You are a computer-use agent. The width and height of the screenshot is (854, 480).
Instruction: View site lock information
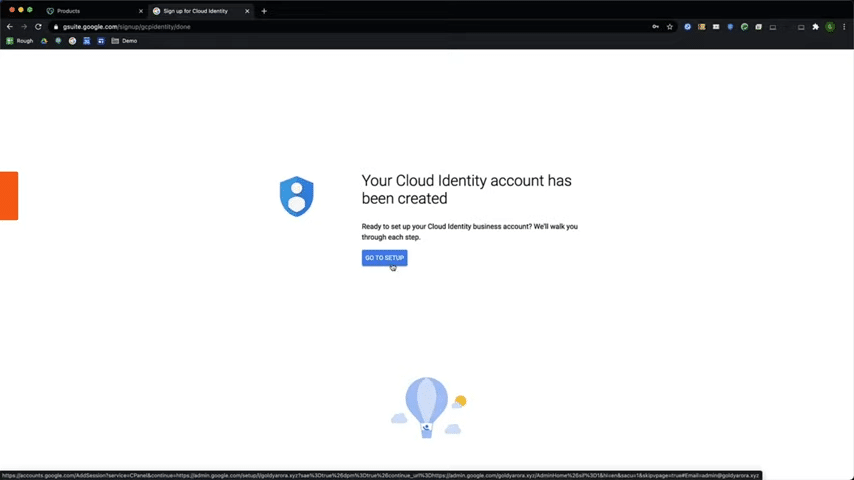click(x=56, y=27)
